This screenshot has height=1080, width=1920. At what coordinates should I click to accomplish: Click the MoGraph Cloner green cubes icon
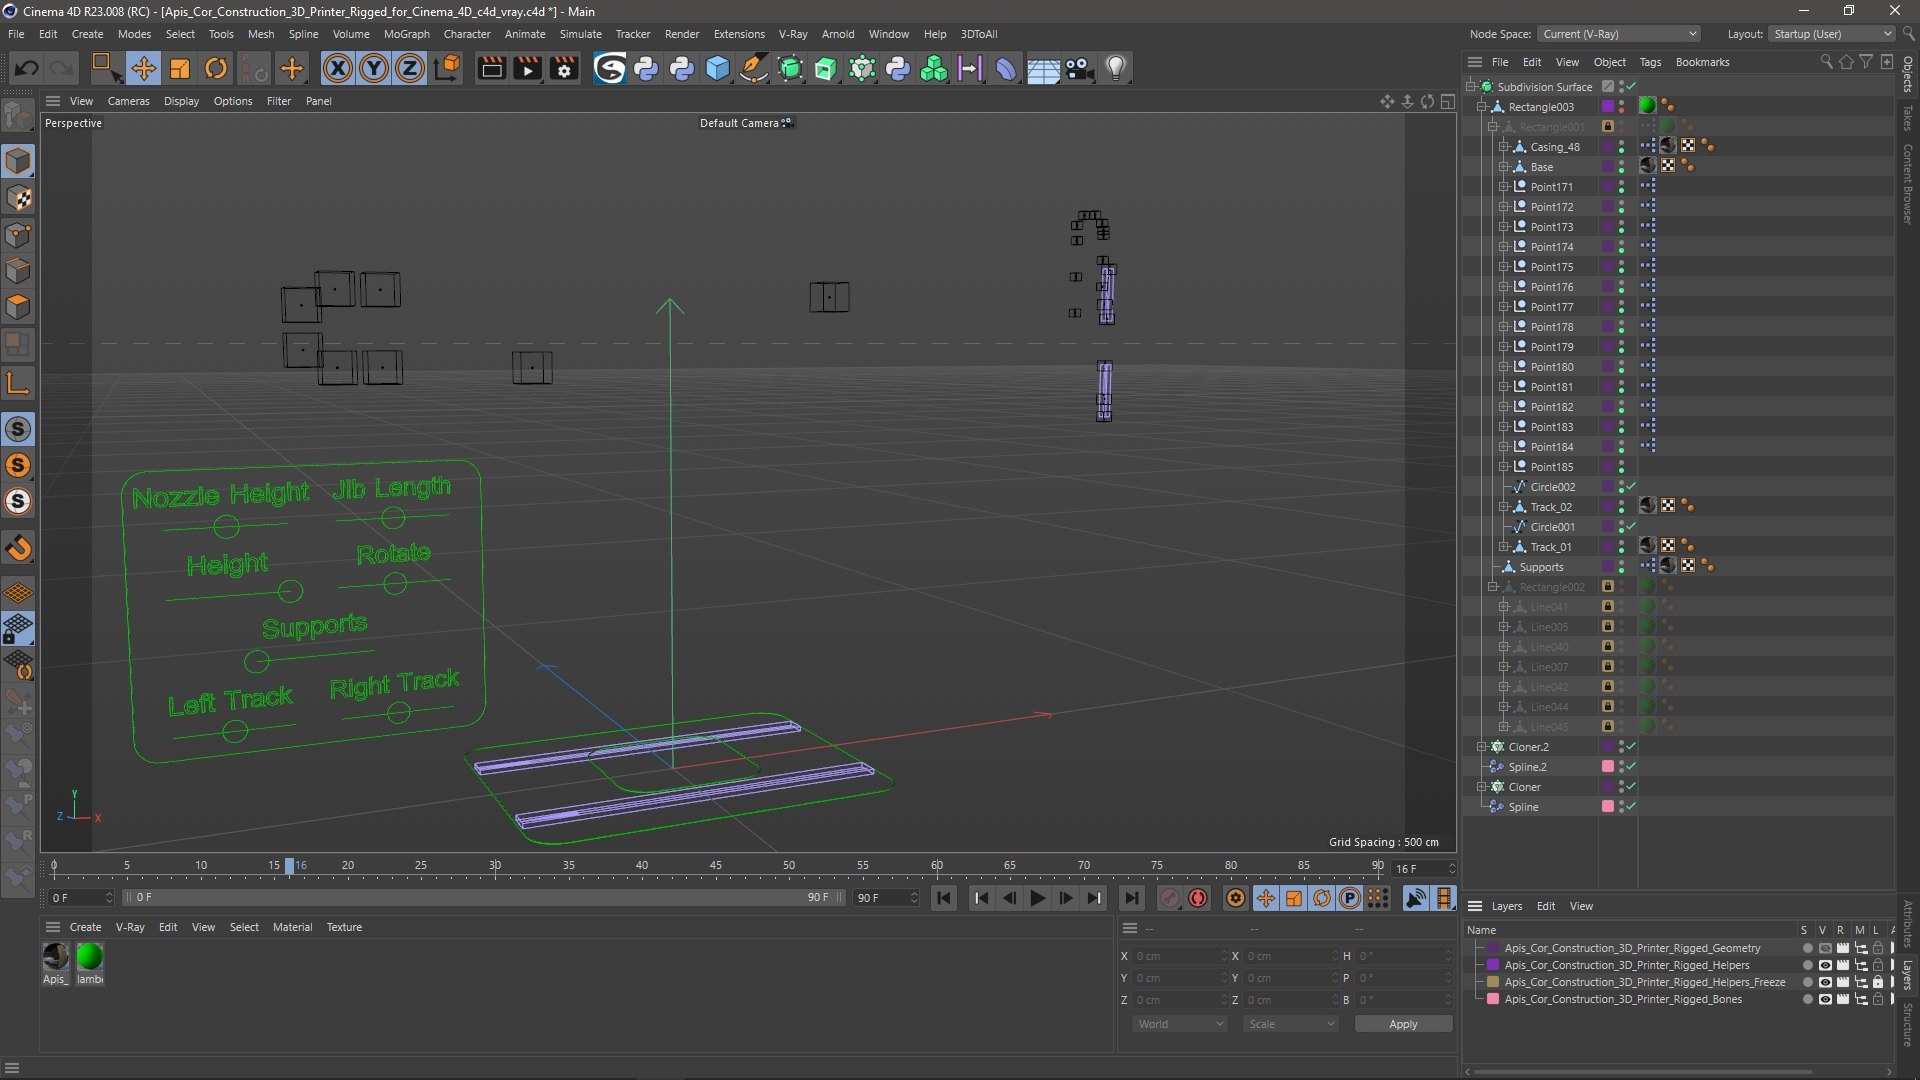pyautogui.click(x=934, y=68)
